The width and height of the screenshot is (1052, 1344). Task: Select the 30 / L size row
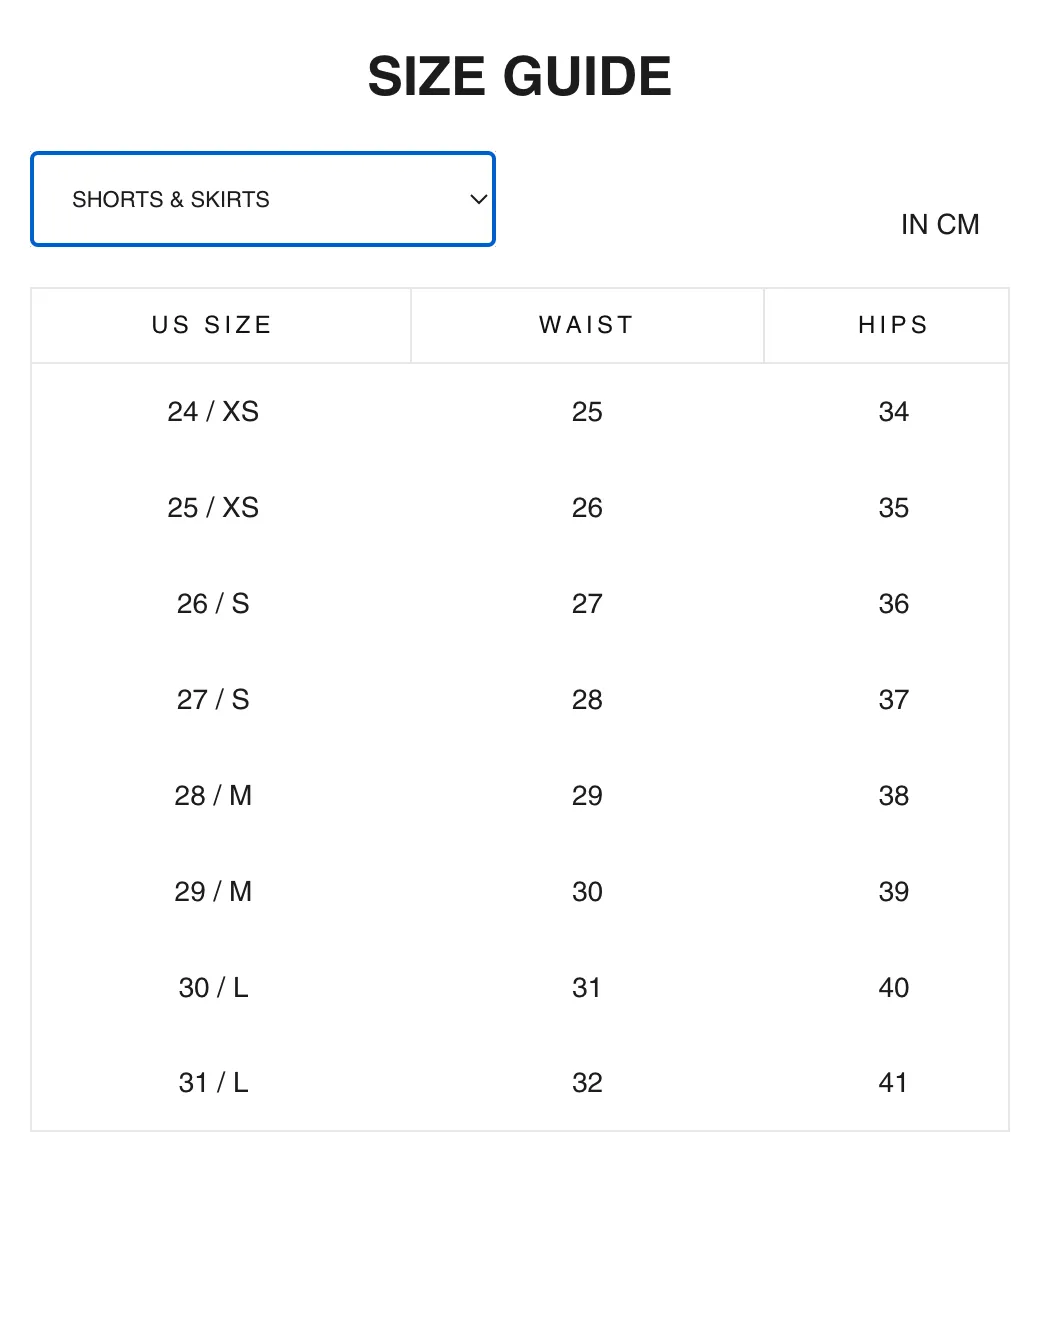point(520,987)
